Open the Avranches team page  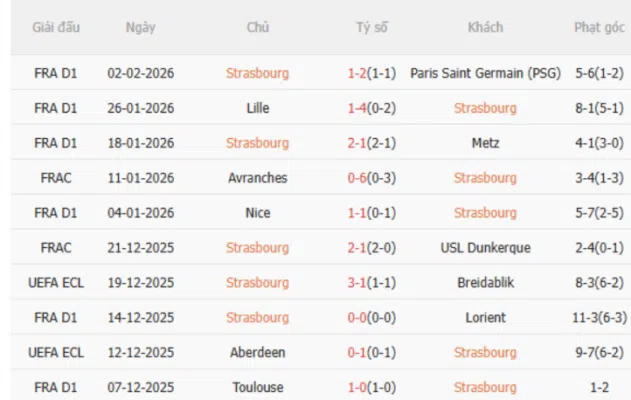[x=257, y=178]
